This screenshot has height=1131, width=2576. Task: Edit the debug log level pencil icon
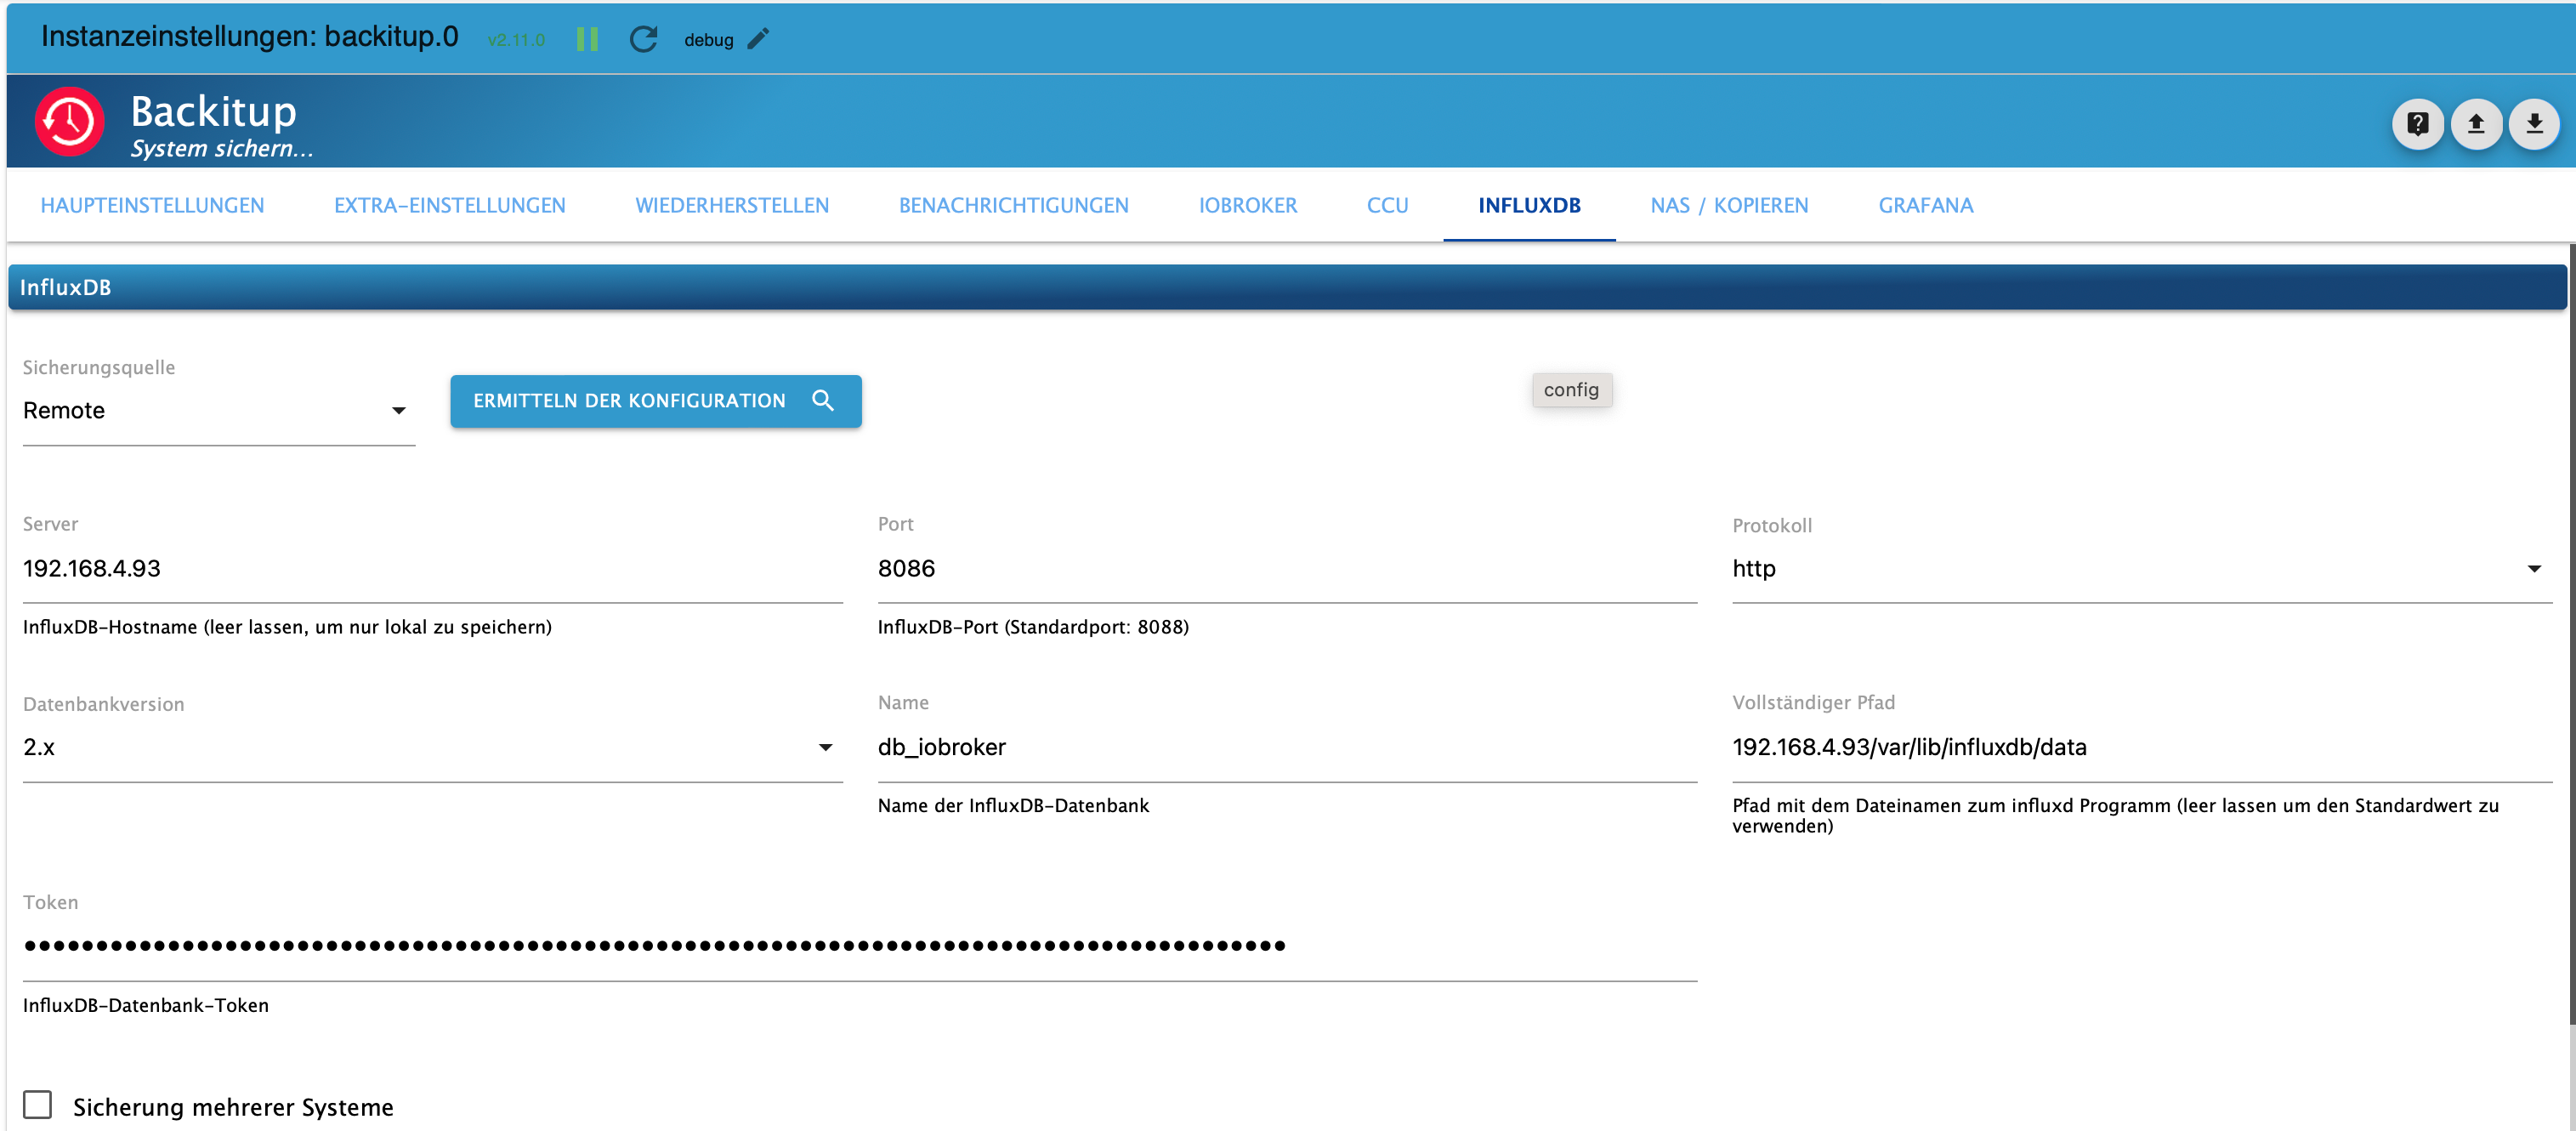[x=759, y=39]
